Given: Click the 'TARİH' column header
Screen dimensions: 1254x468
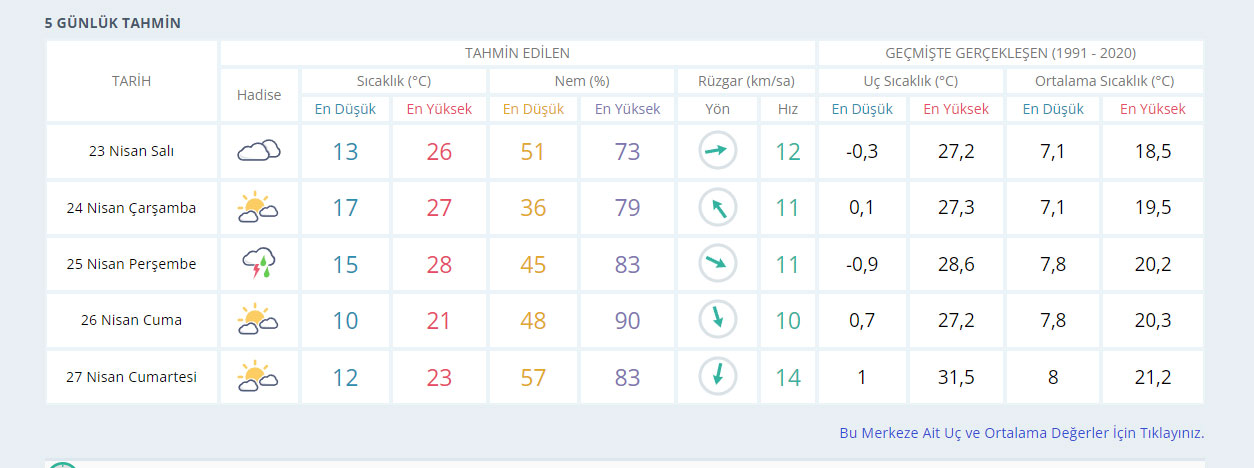Looking at the screenshot, I should pos(131,81).
